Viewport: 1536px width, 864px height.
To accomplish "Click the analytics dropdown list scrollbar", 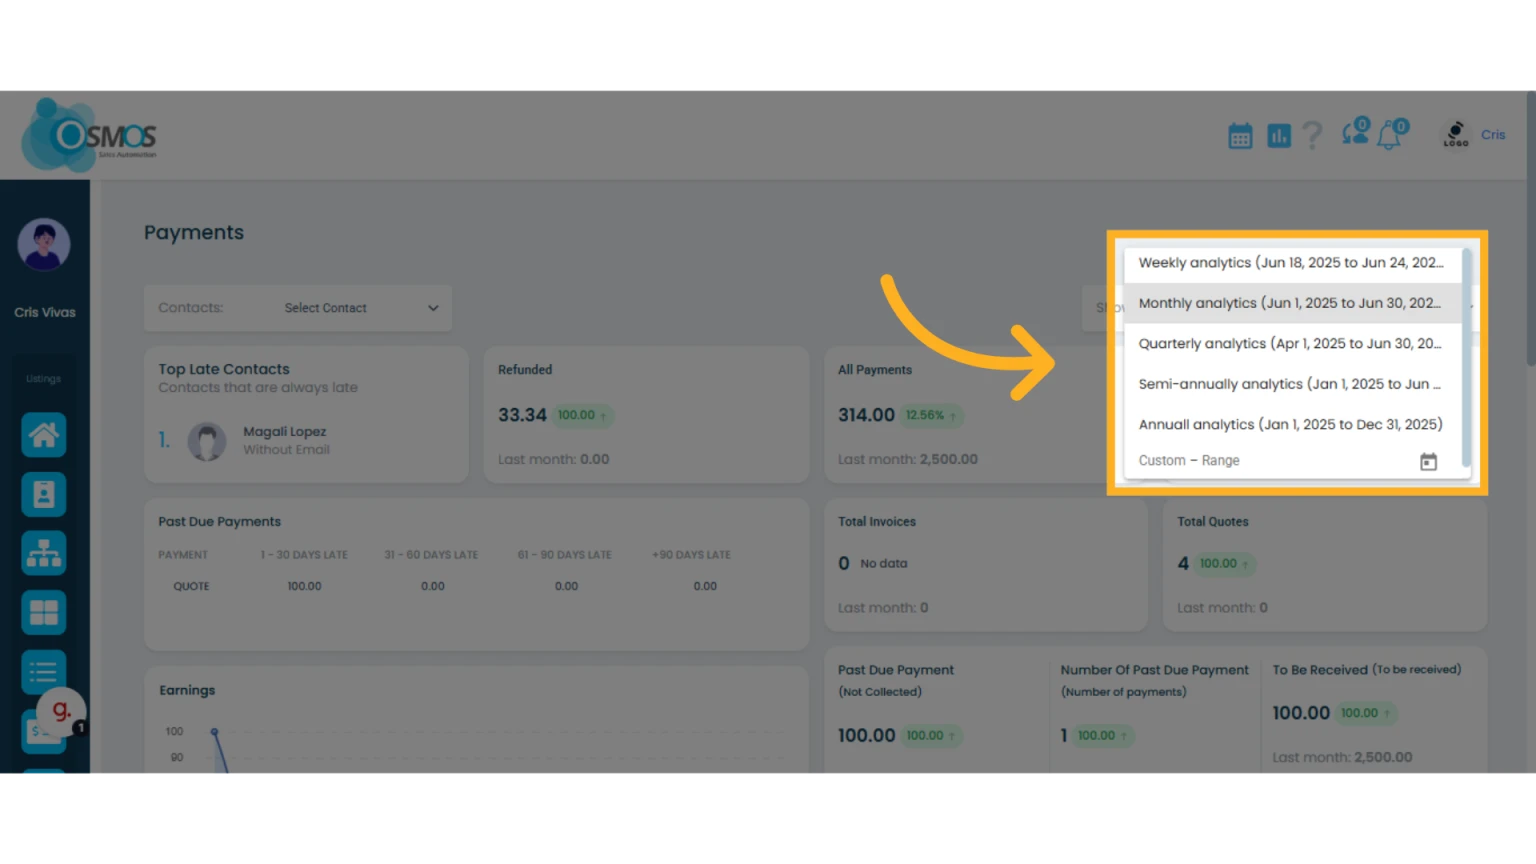I will pyautogui.click(x=1466, y=357).
